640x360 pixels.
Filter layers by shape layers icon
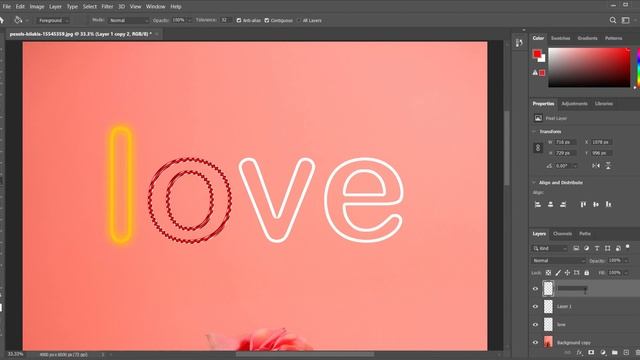click(607, 248)
